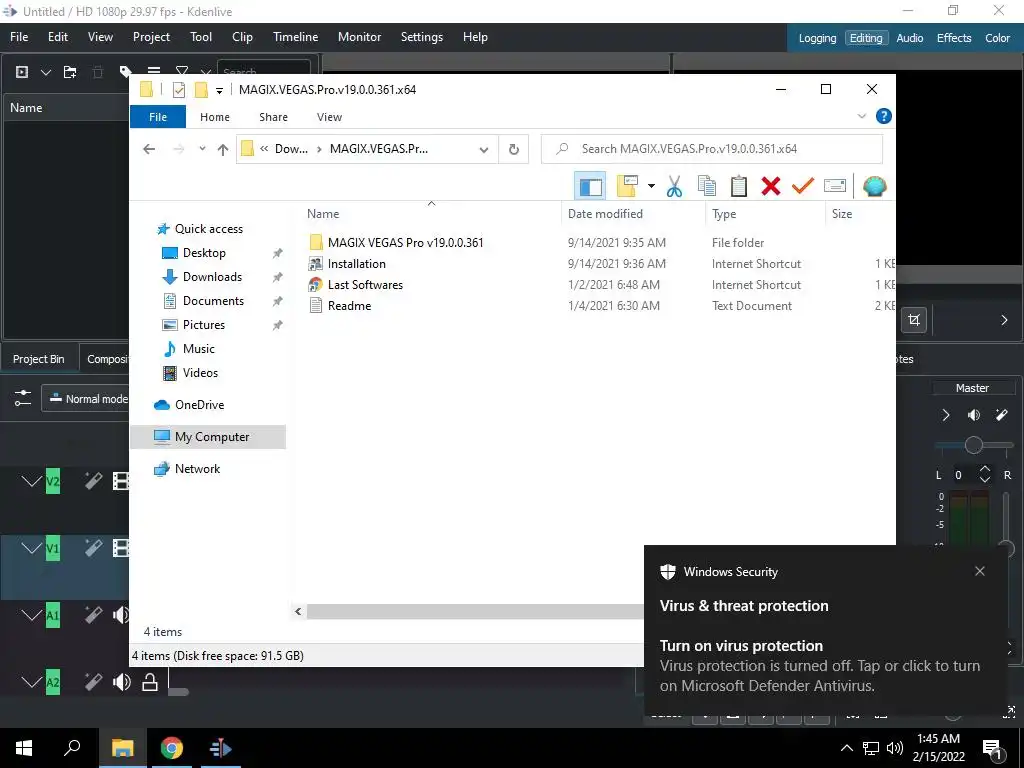Open Kdenlive Timeline menu
Viewport: 1024px width, 768px height.
coord(295,37)
